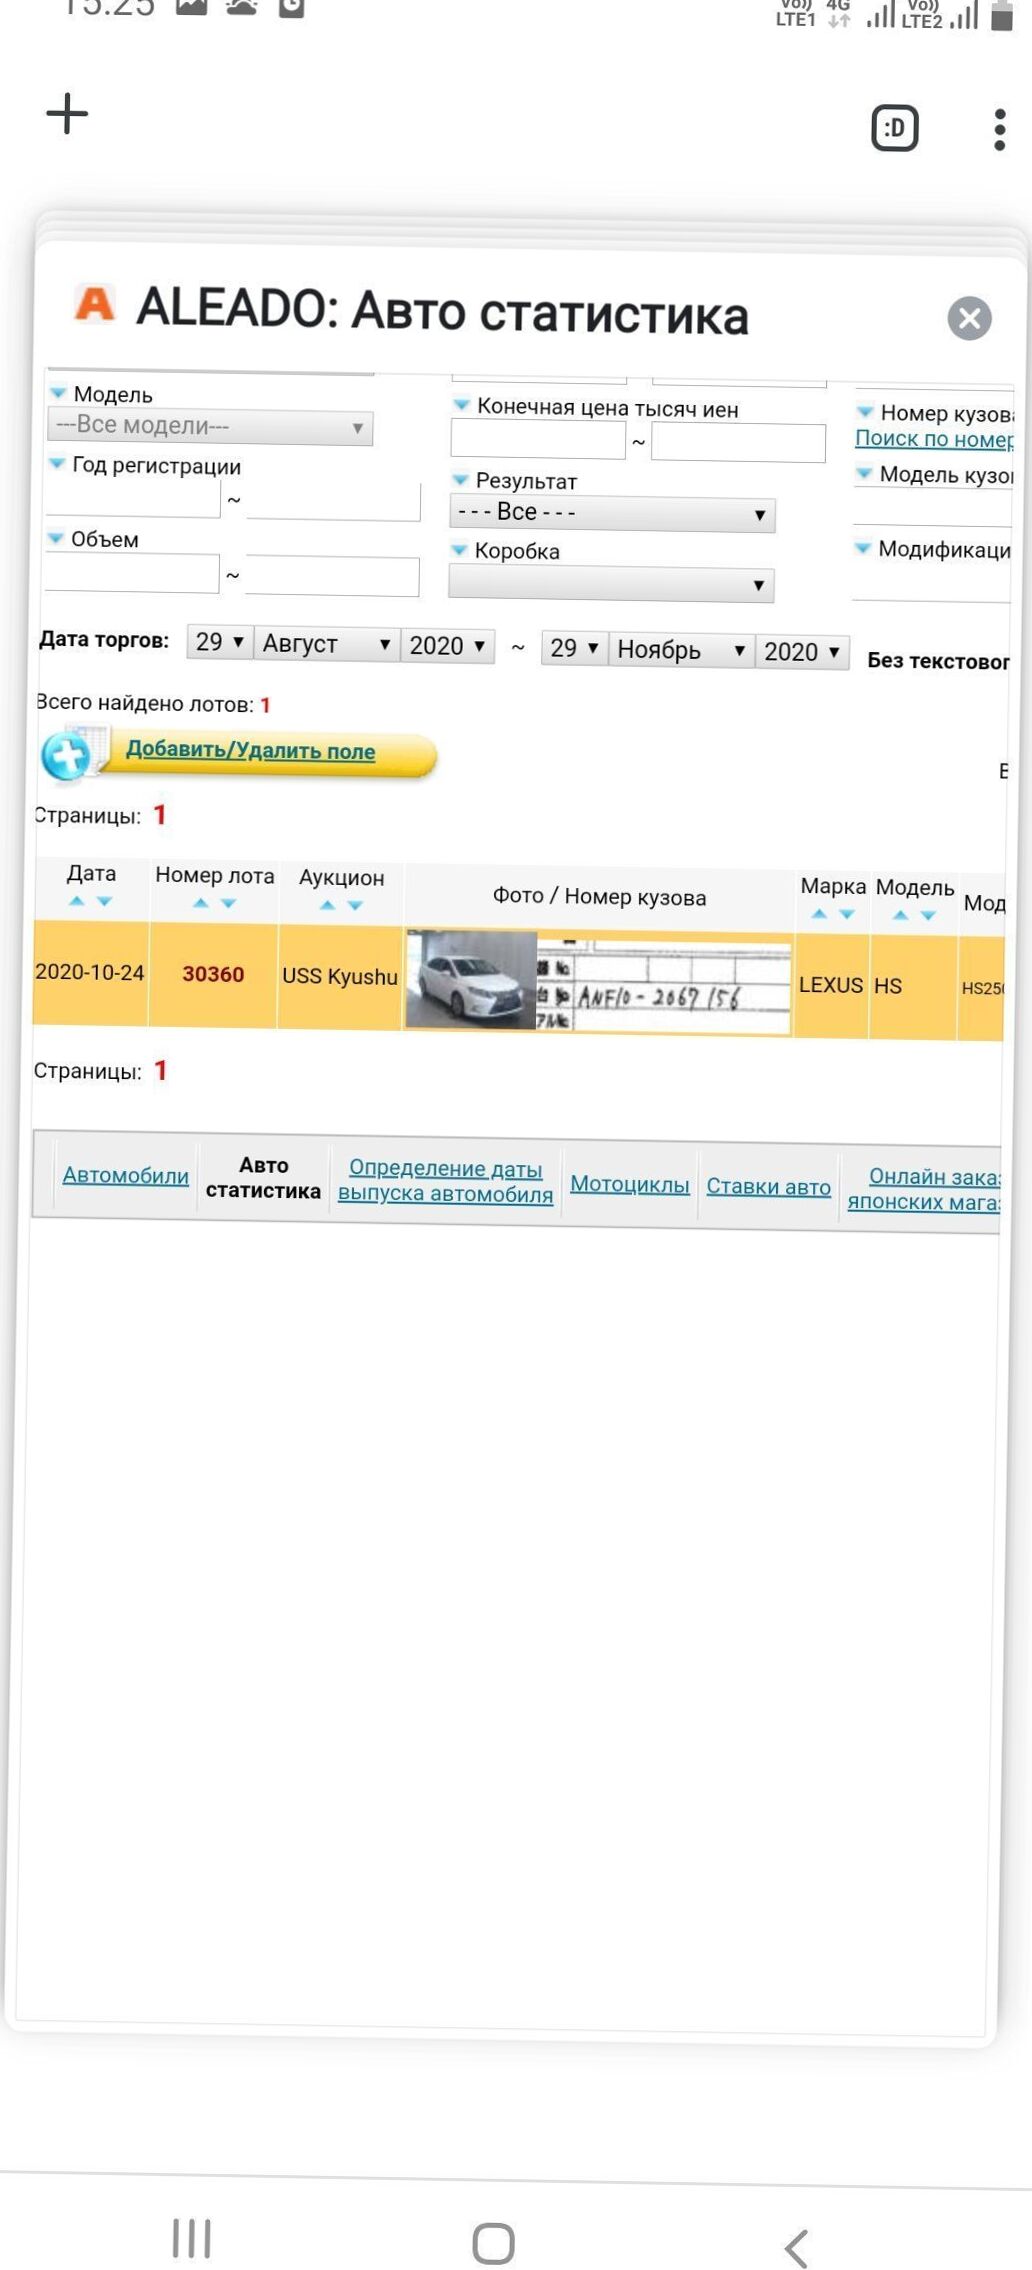
Task: Click Конечная цена minimum field
Action: 538,440
